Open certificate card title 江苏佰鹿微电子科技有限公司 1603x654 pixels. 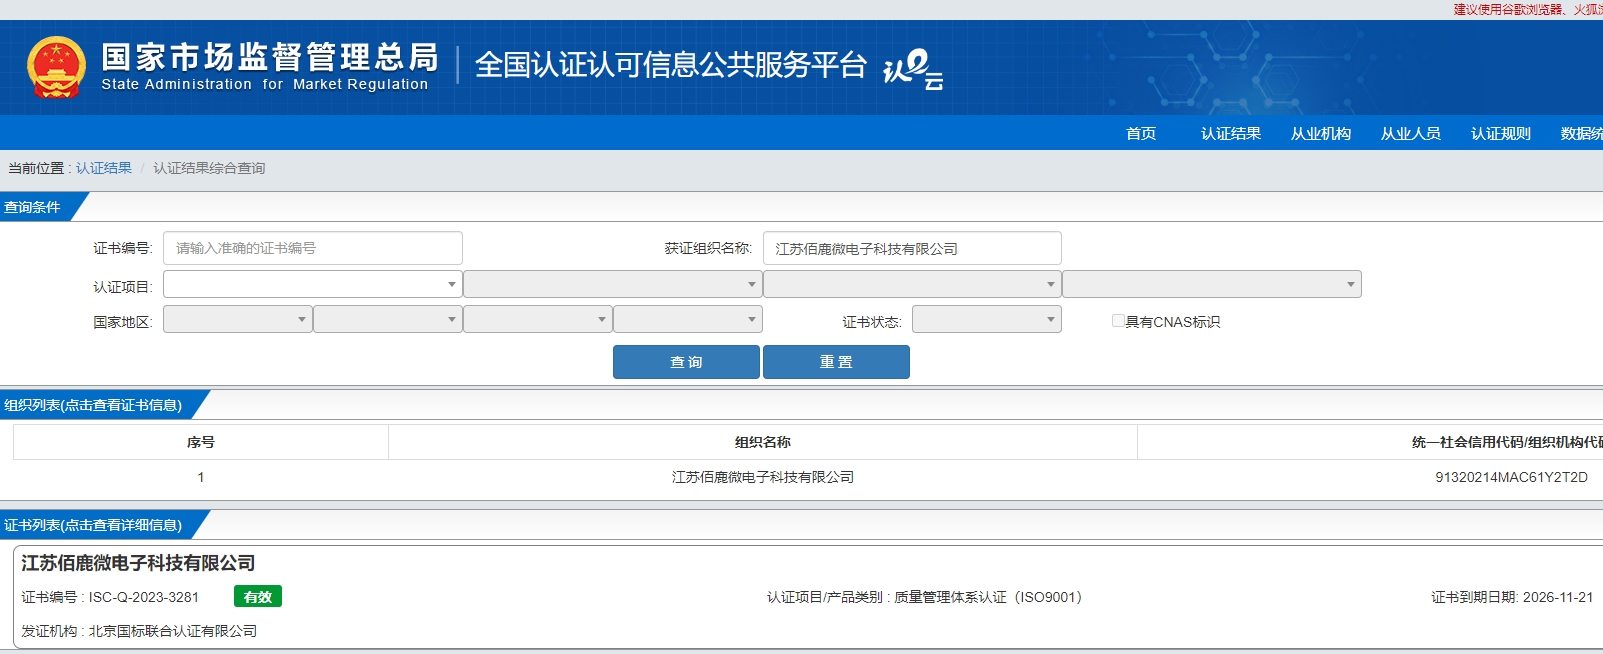[138, 563]
